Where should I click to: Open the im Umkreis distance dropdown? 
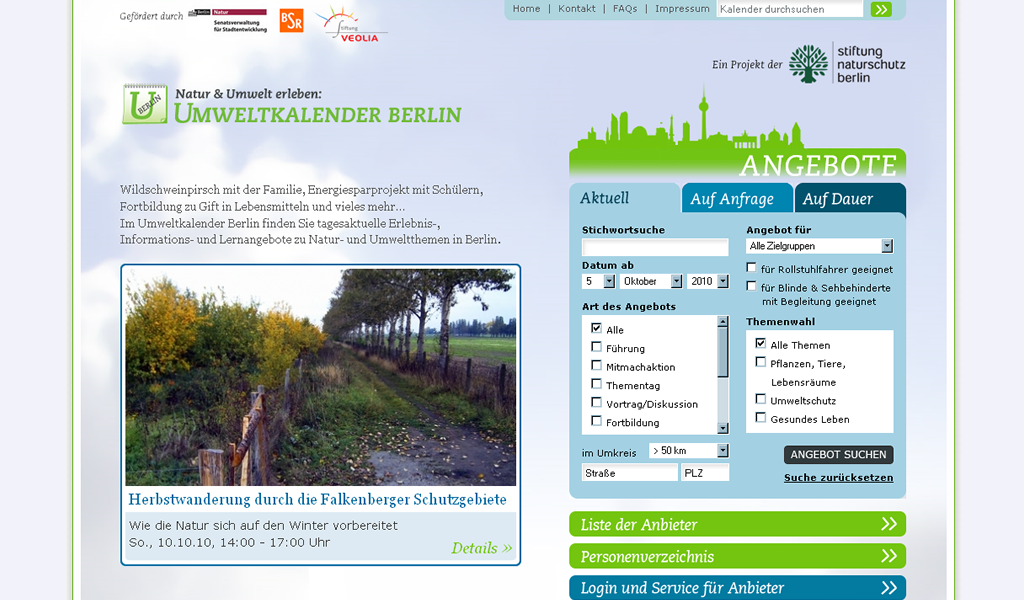(x=689, y=450)
